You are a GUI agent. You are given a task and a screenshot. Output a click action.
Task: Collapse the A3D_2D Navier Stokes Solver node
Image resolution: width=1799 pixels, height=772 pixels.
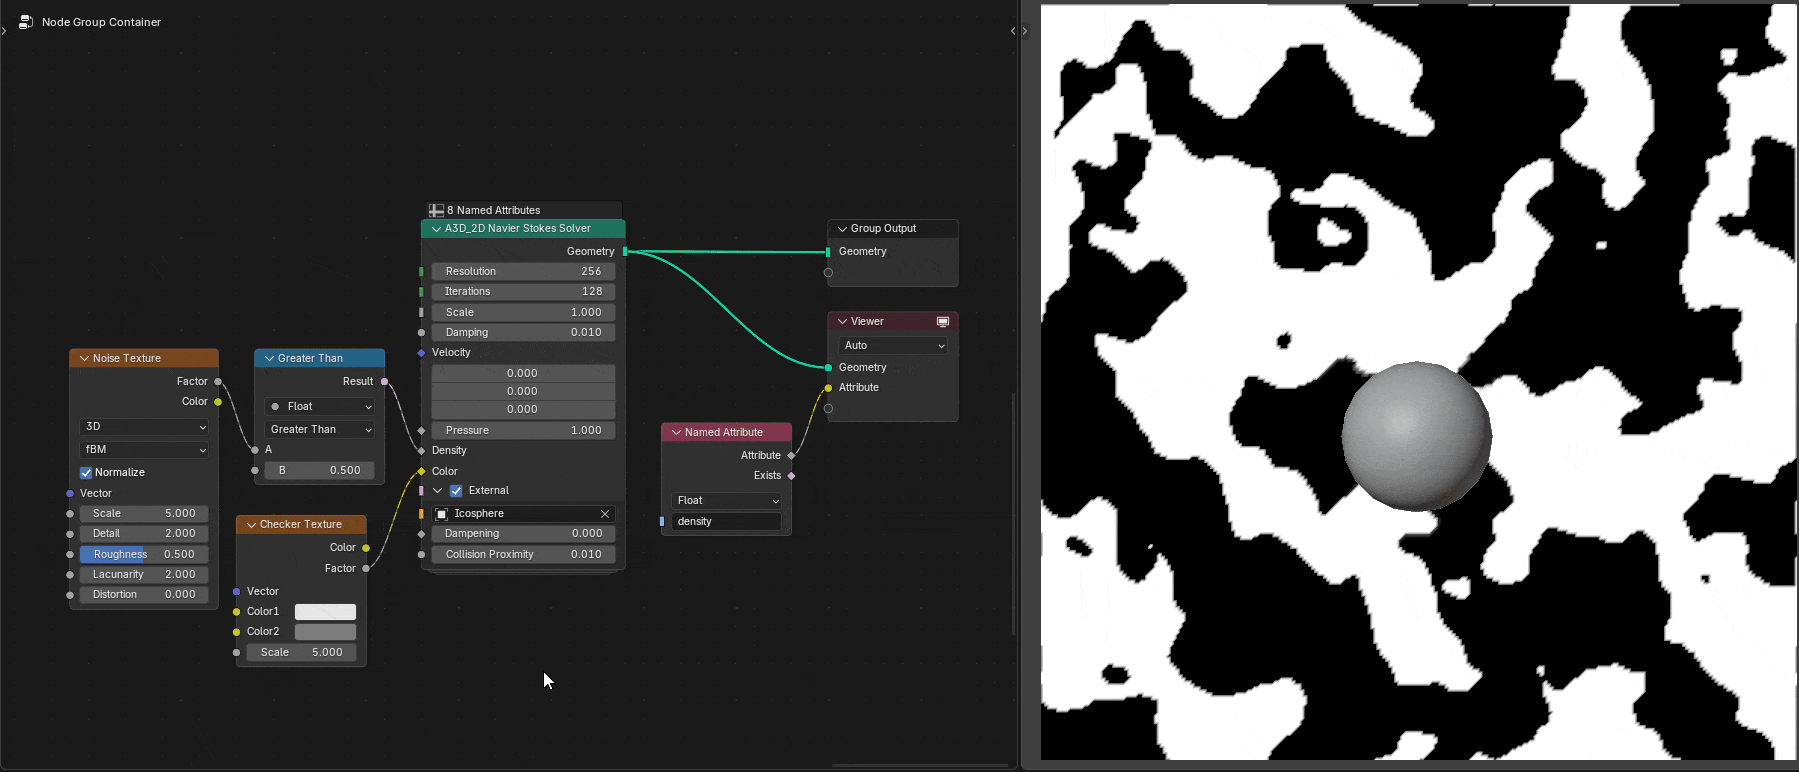pyautogui.click(x=436, y=229)
